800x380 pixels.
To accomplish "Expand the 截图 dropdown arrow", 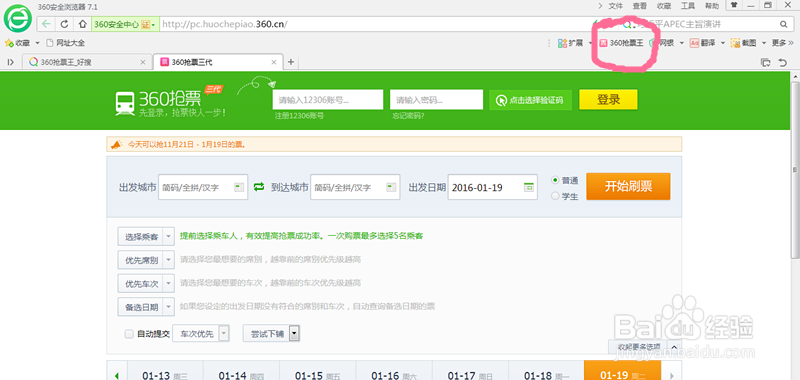I will 764,43.
